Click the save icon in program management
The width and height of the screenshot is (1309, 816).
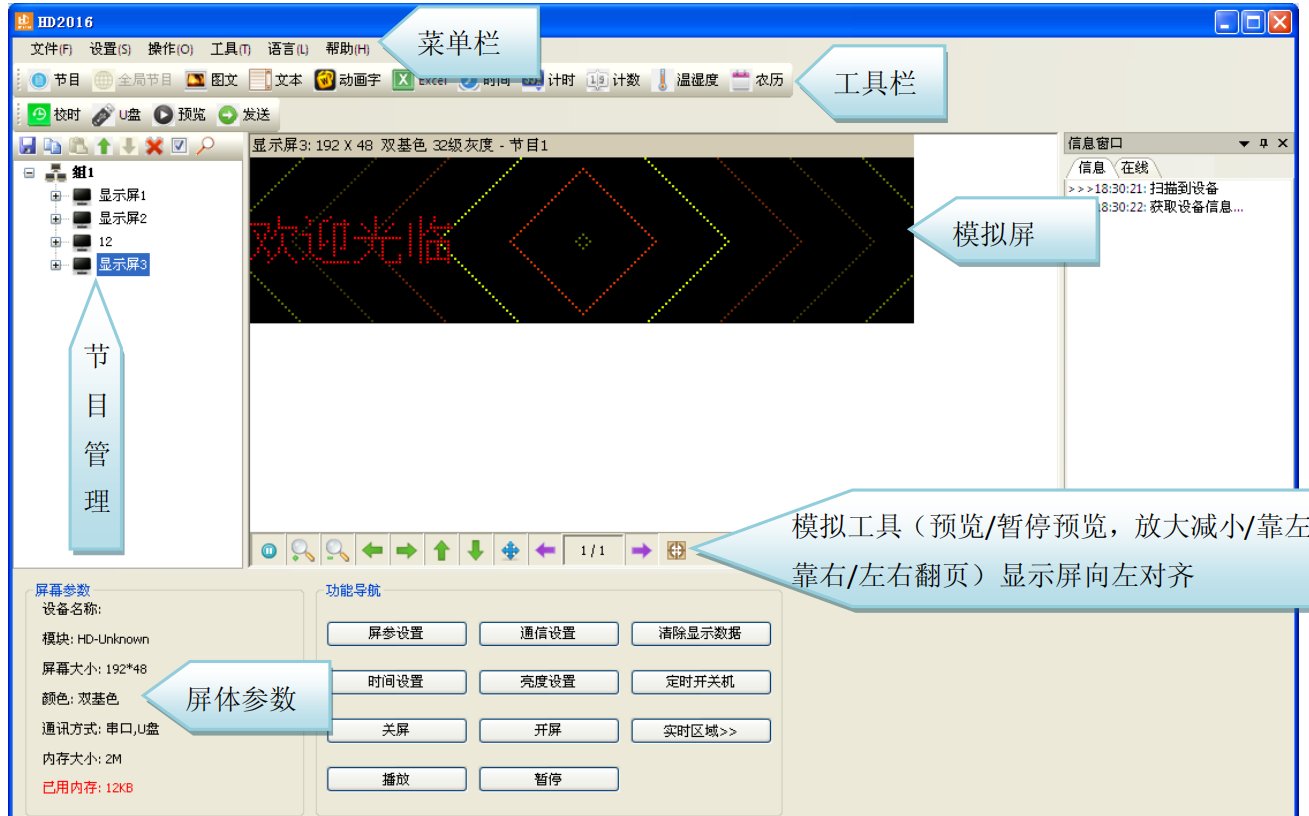tap(28, 146)
